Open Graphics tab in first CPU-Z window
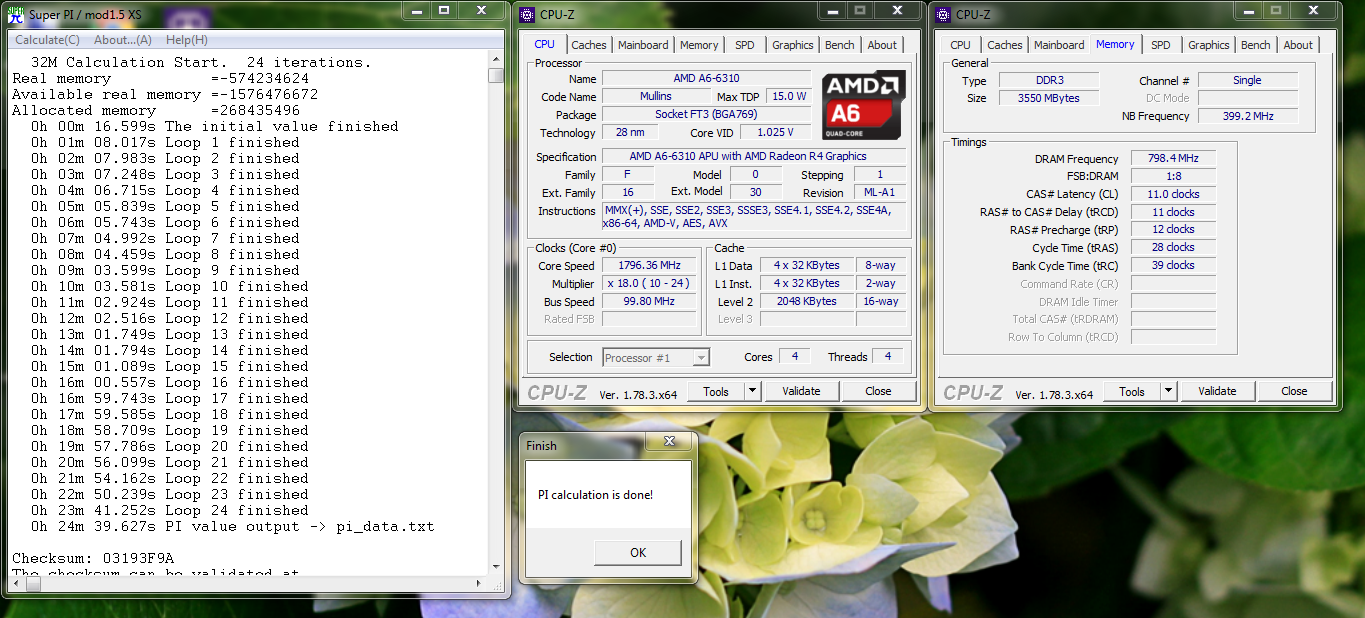Screen dimensions: 1365x618 tap(793, 45)
